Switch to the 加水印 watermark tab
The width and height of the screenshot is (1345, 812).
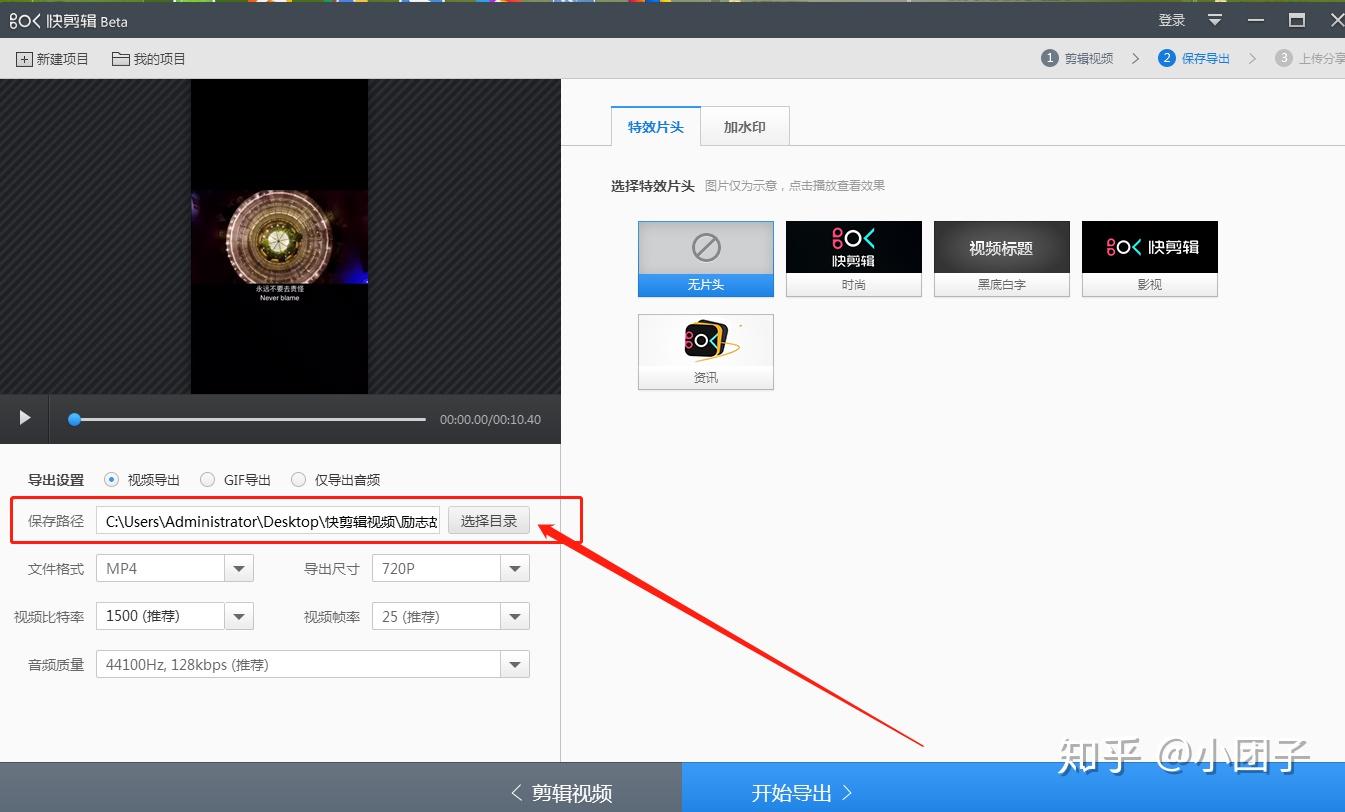point(744,126)
